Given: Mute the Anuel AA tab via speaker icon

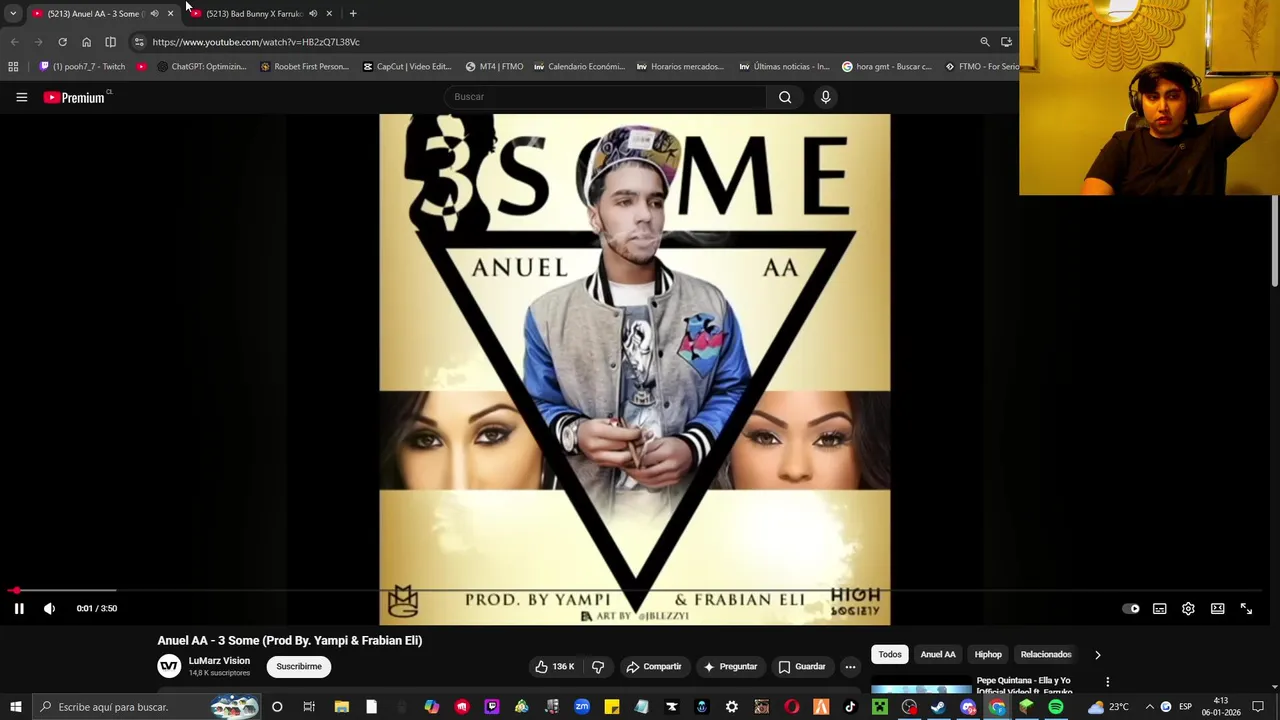Looking at the screenshot, I should tap(154, 14).
